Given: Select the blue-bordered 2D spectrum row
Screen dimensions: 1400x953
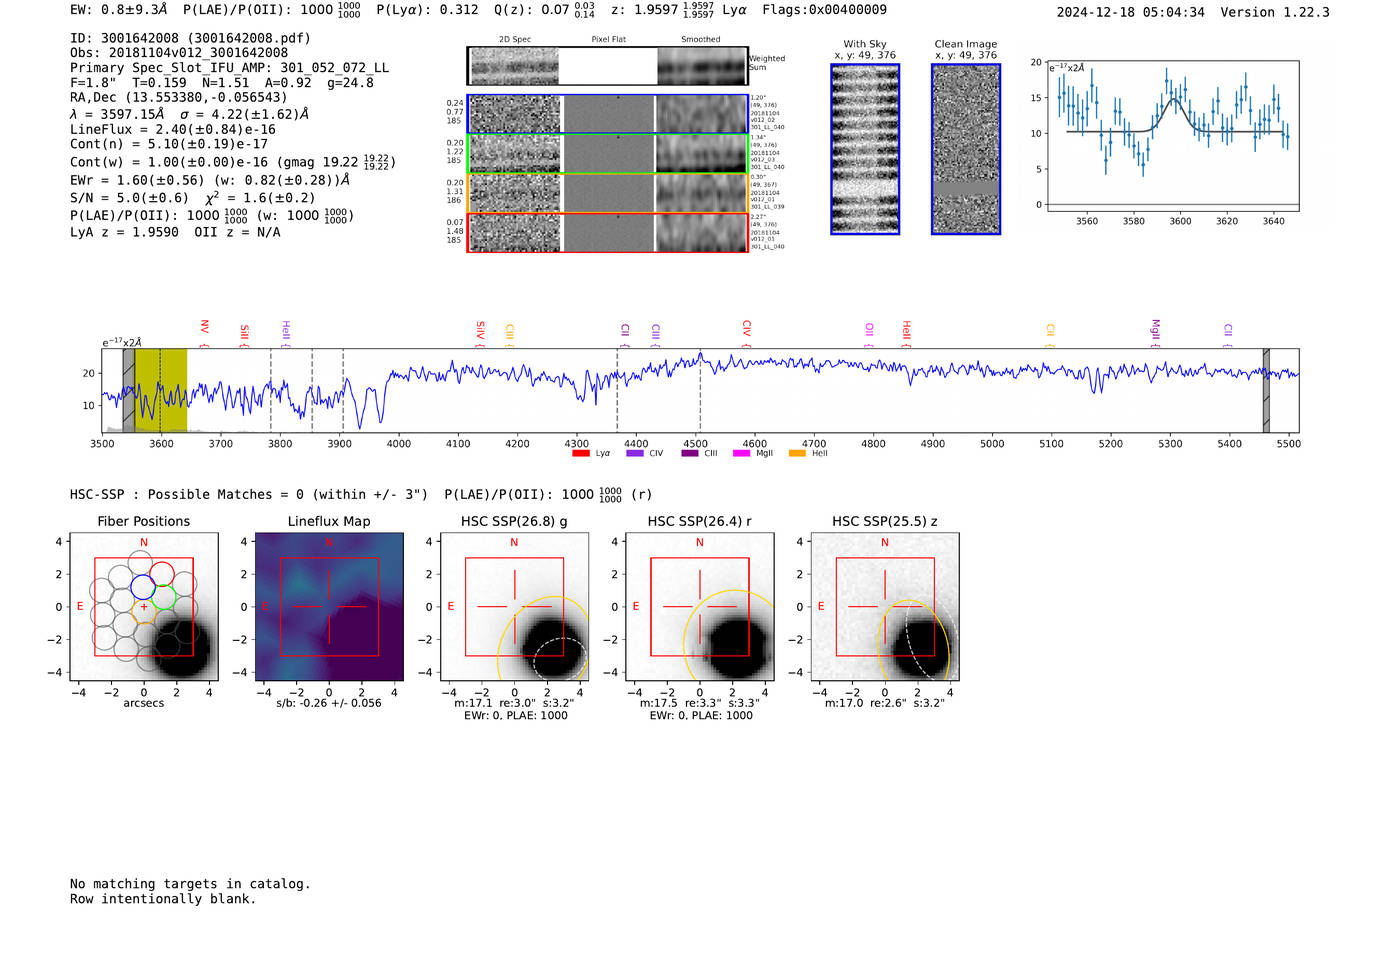Looking at the screenshot, I should tap(607, 114).
